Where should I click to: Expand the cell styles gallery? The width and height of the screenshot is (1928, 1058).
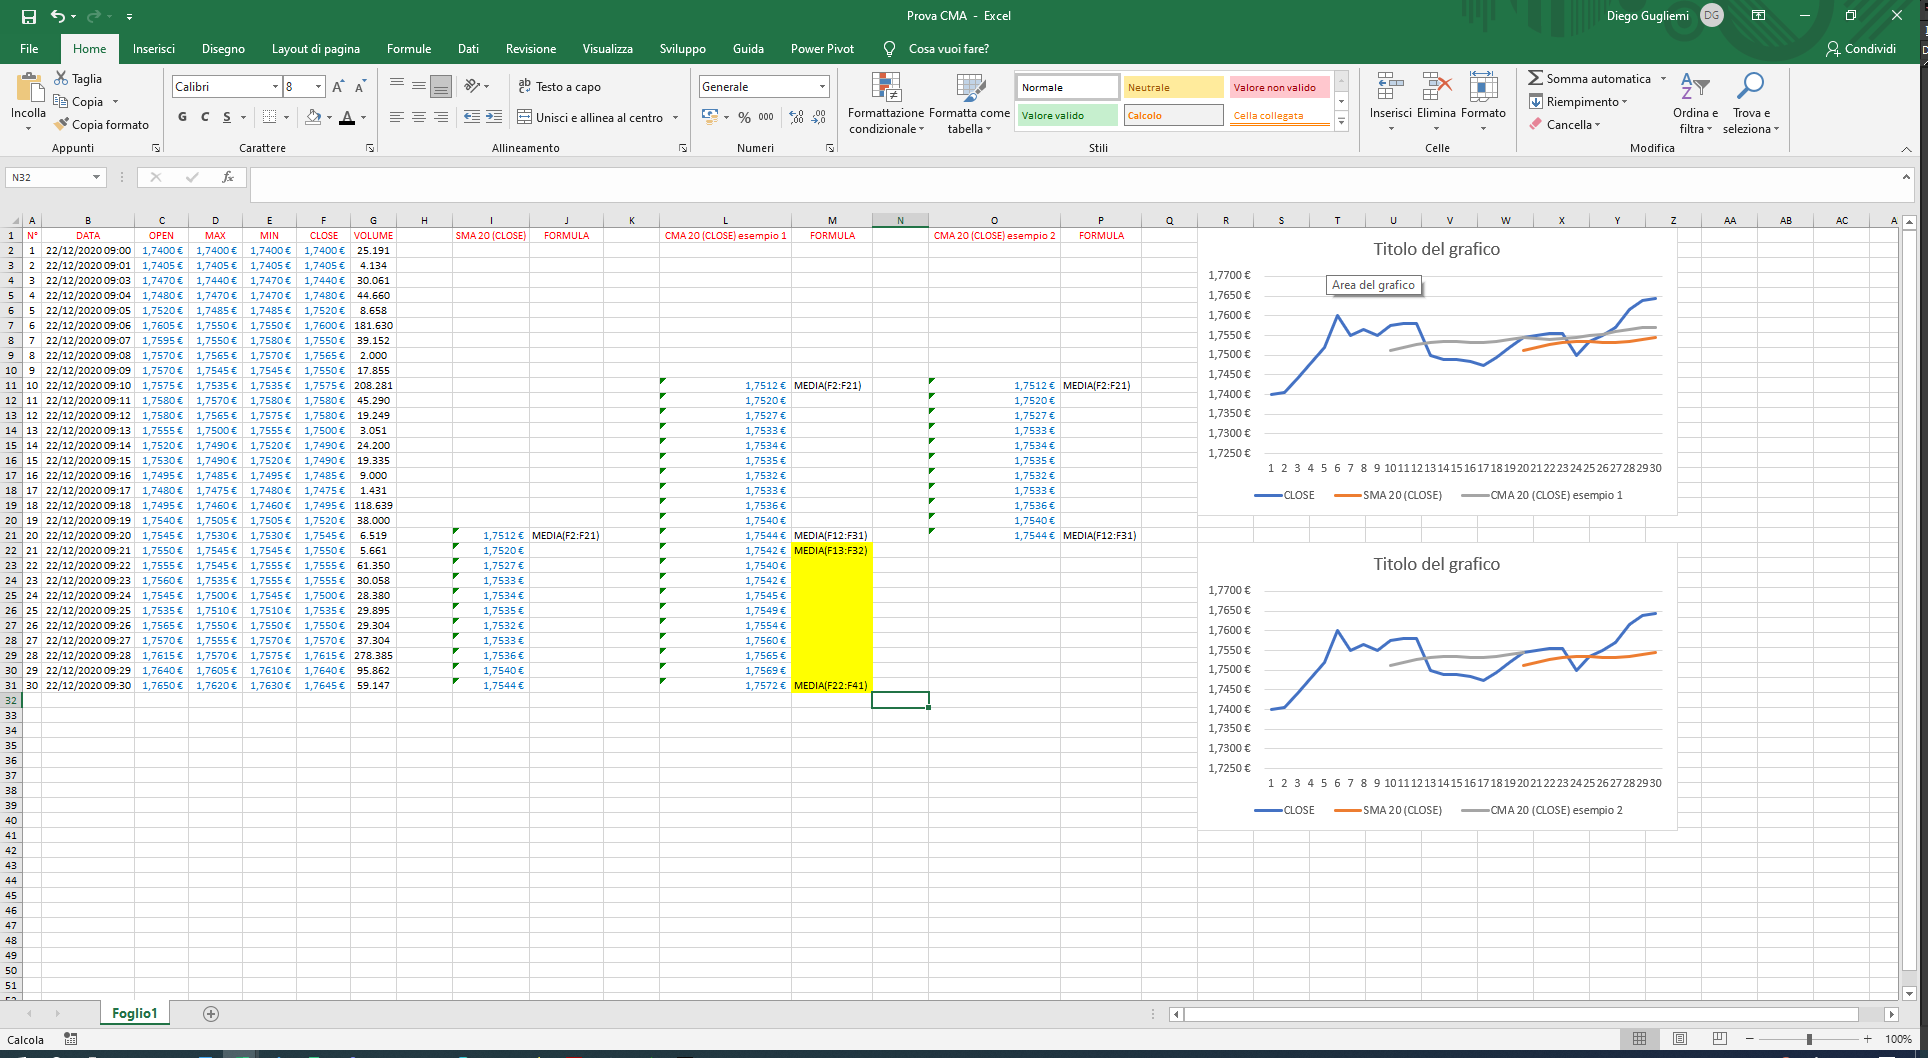click(x=1341, y=122)
